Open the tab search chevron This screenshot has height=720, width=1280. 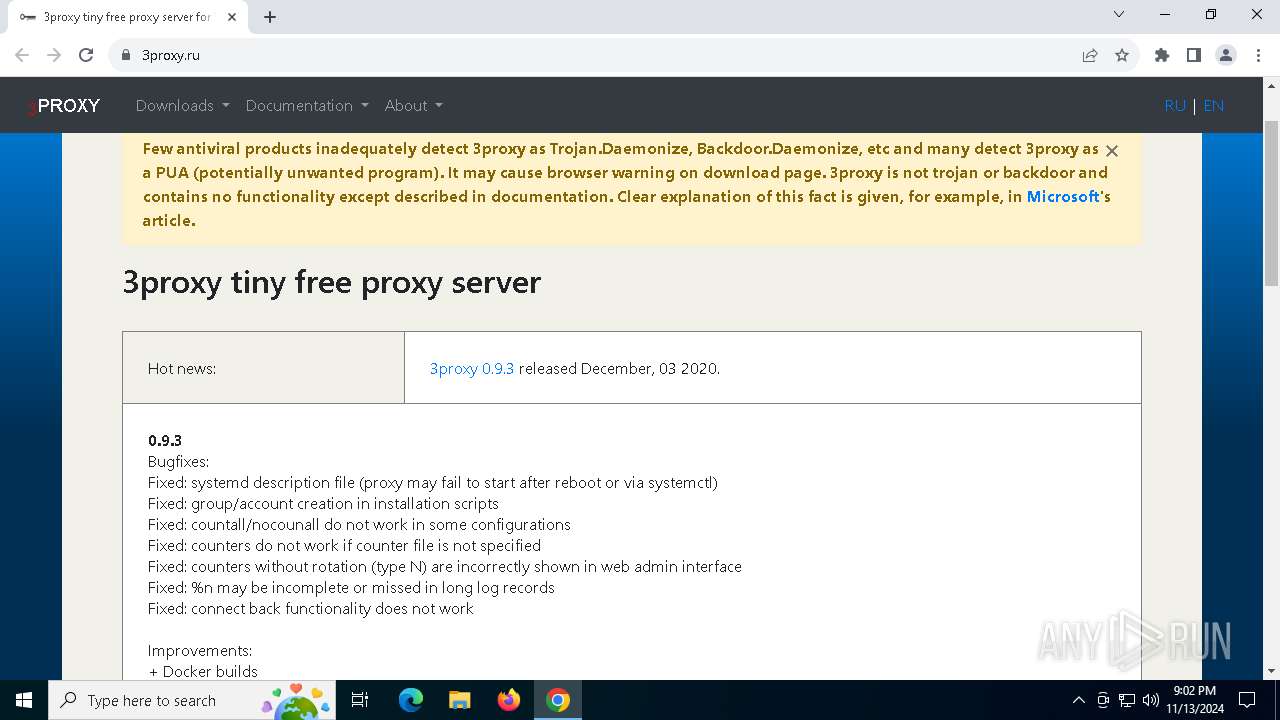click(1119, 14)
